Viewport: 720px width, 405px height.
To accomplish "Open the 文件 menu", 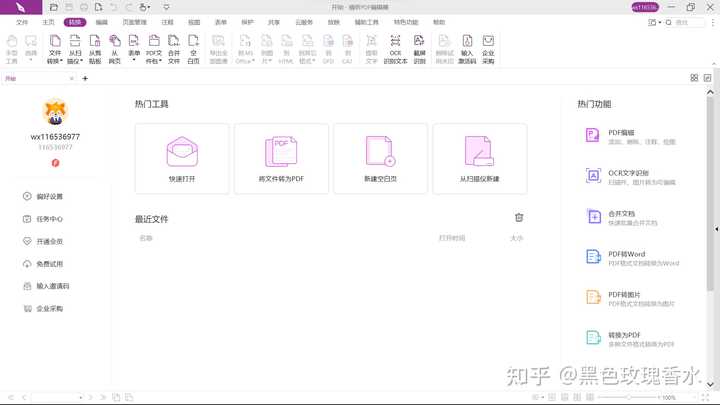I will tap(22, 22).
